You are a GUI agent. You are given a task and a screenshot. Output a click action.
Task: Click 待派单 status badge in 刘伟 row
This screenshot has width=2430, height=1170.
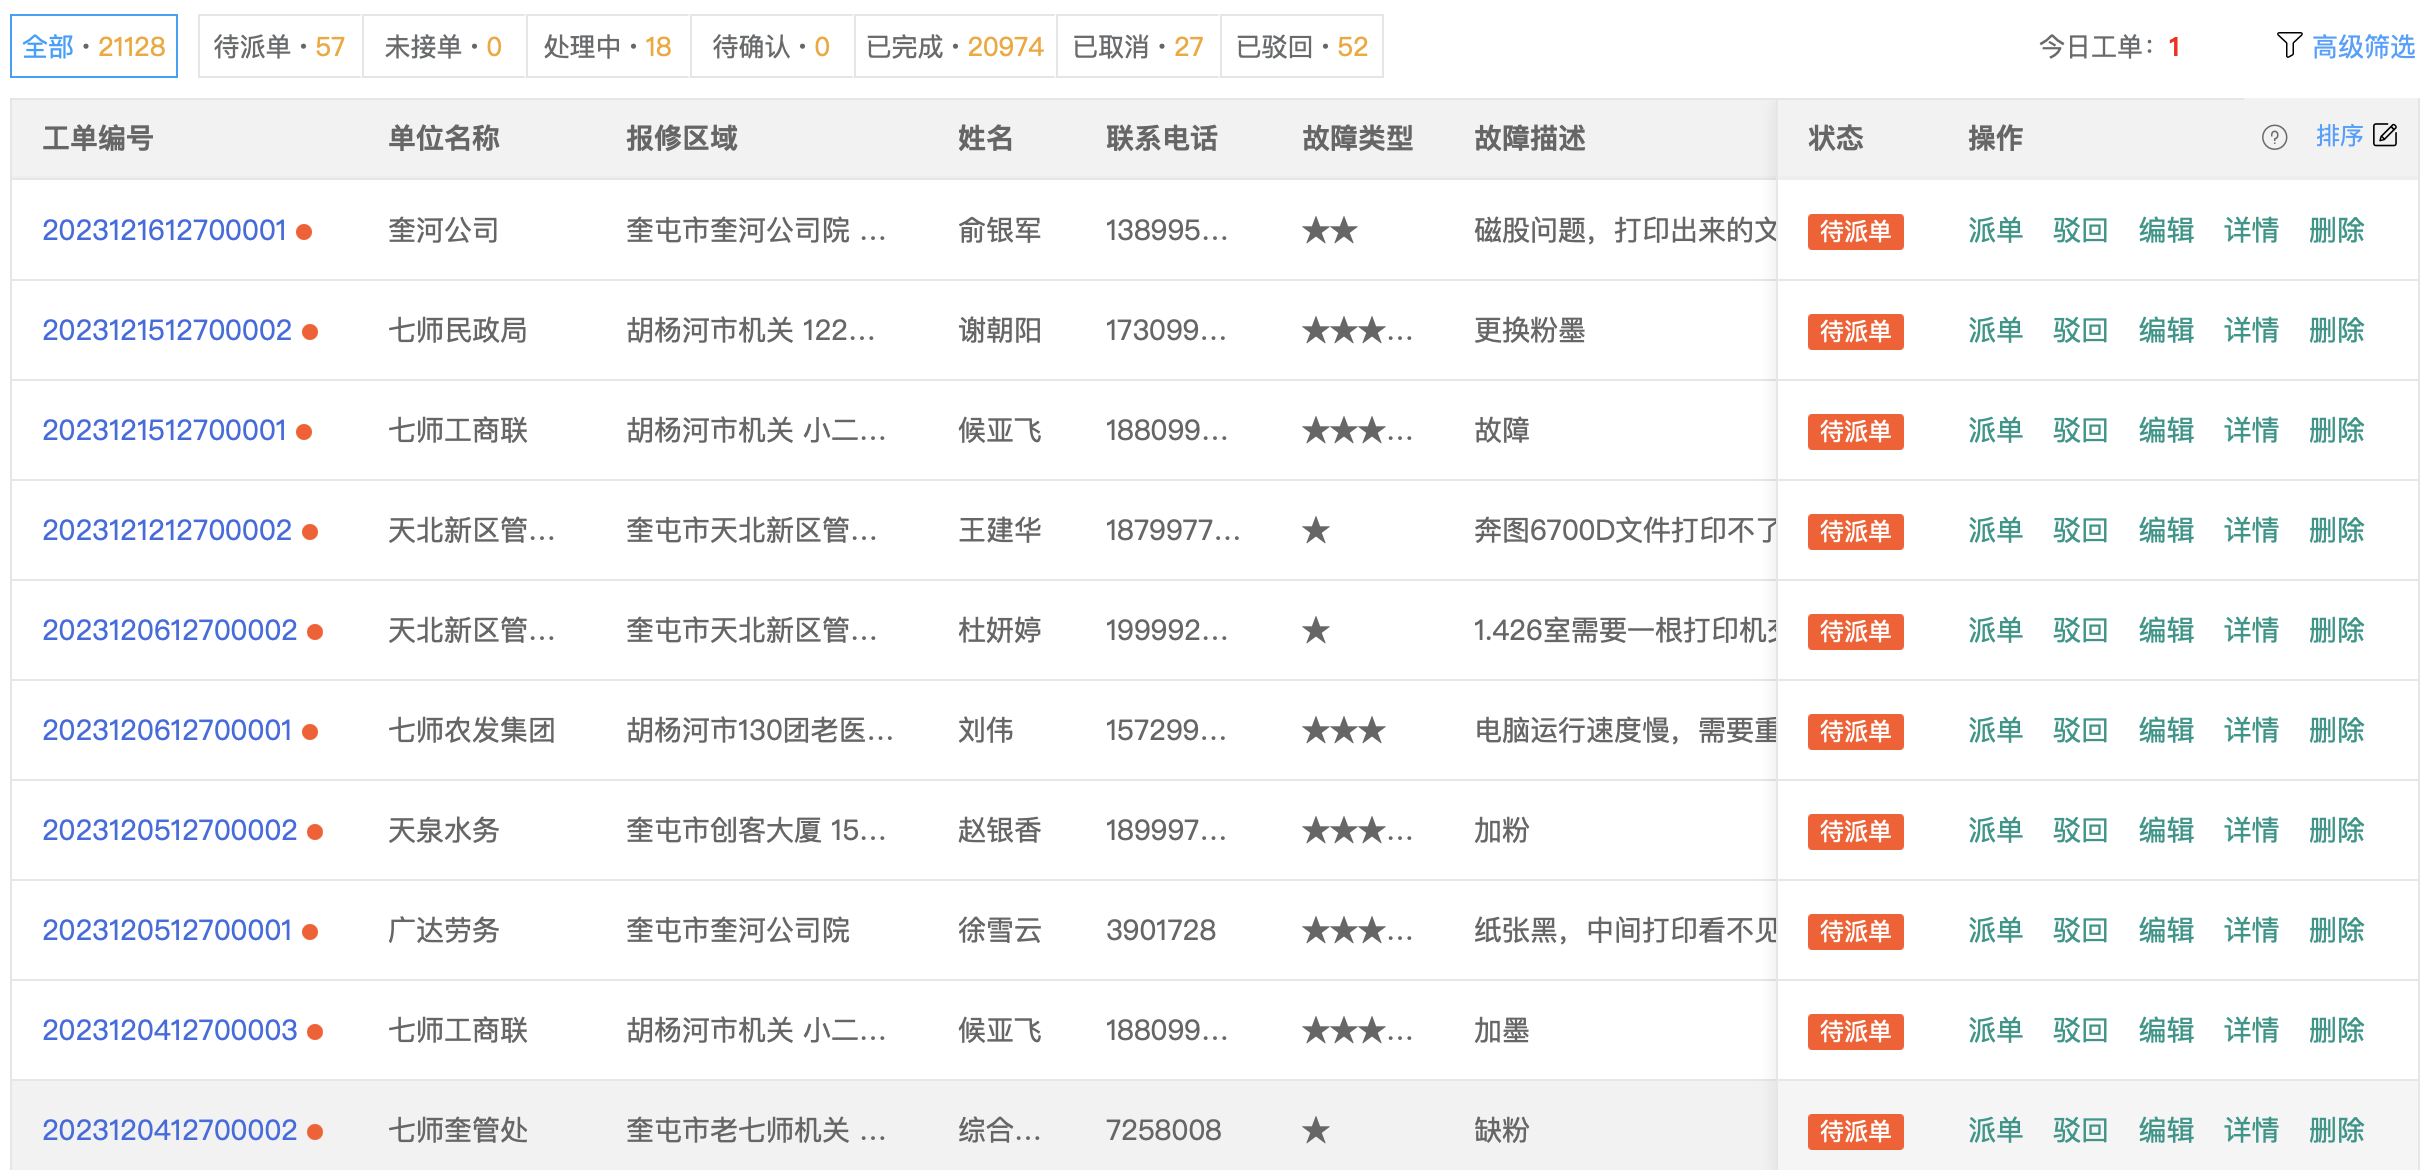click(1855, 731)
